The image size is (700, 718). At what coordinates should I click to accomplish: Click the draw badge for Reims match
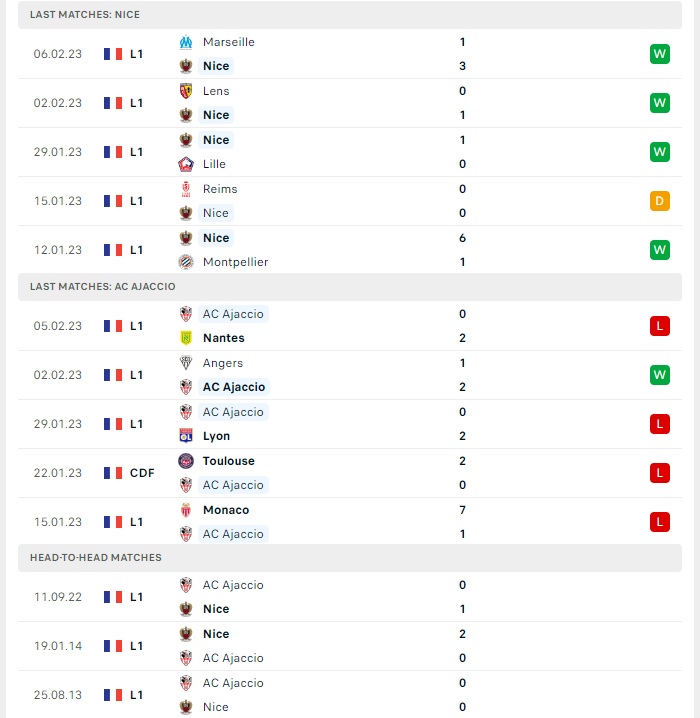(659, 201)
